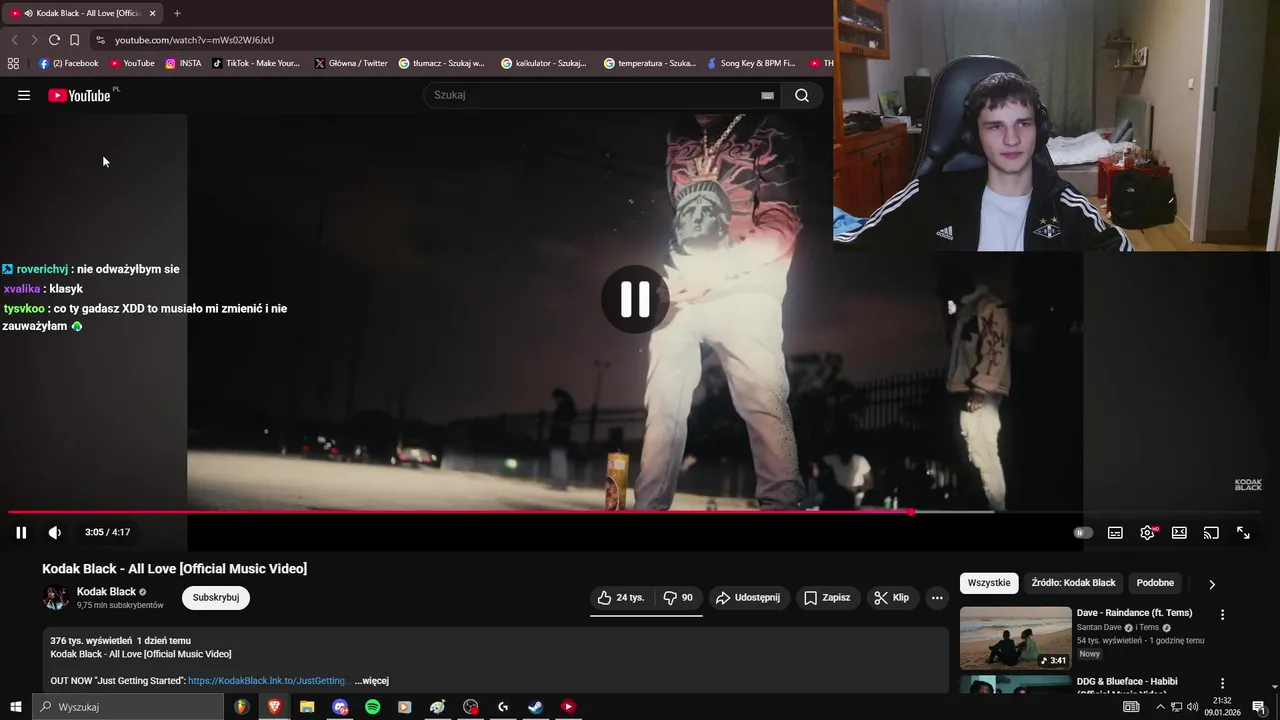1280x720 pixels.
Task: Open the Windows Start menu
Action: coord(16,707)
